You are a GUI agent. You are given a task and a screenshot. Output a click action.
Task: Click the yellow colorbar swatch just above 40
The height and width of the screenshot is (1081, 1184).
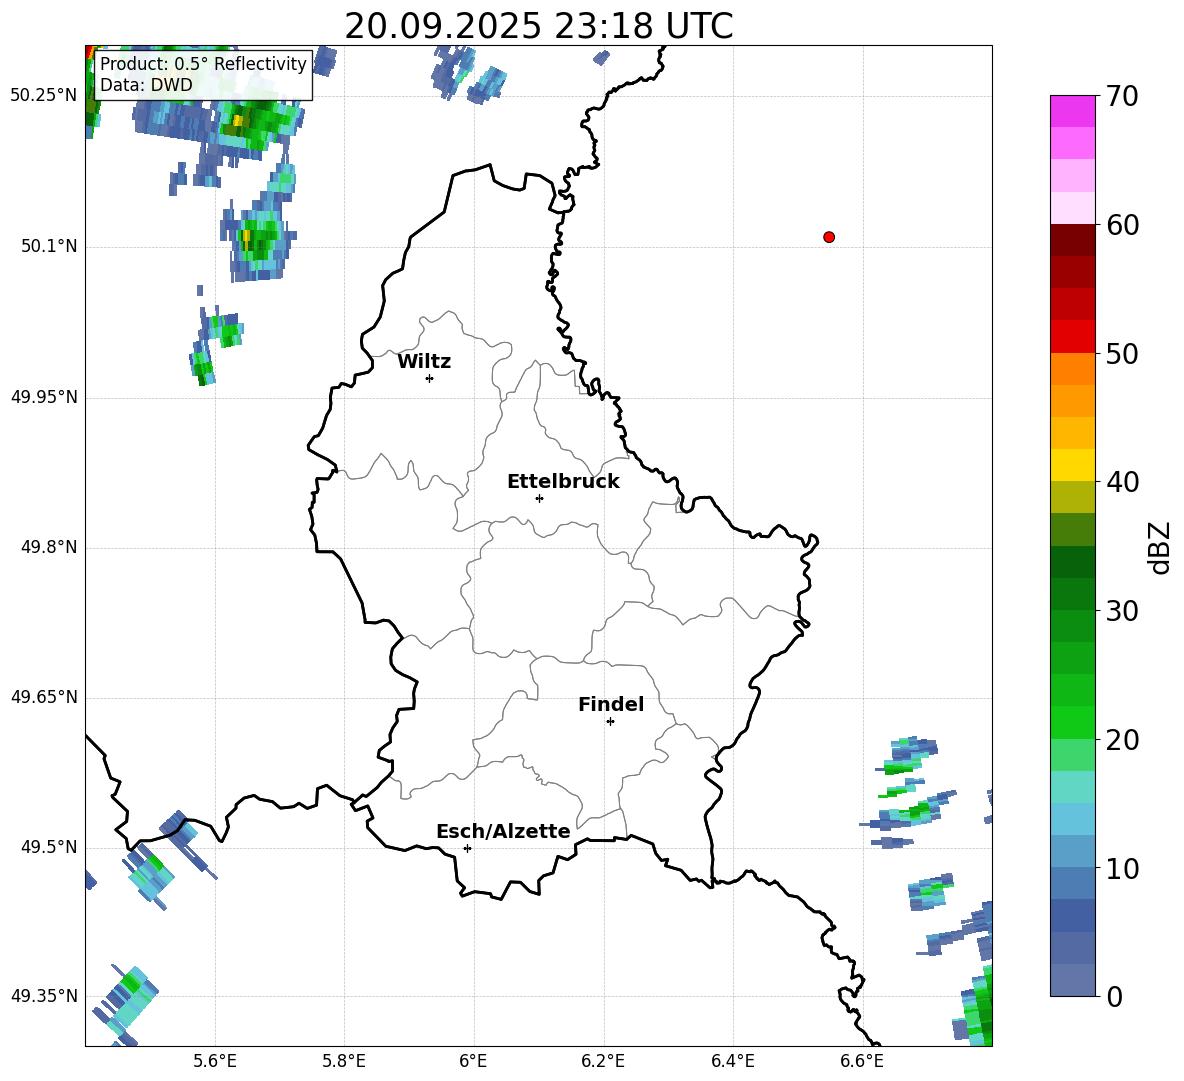(x=1072, y=465)
